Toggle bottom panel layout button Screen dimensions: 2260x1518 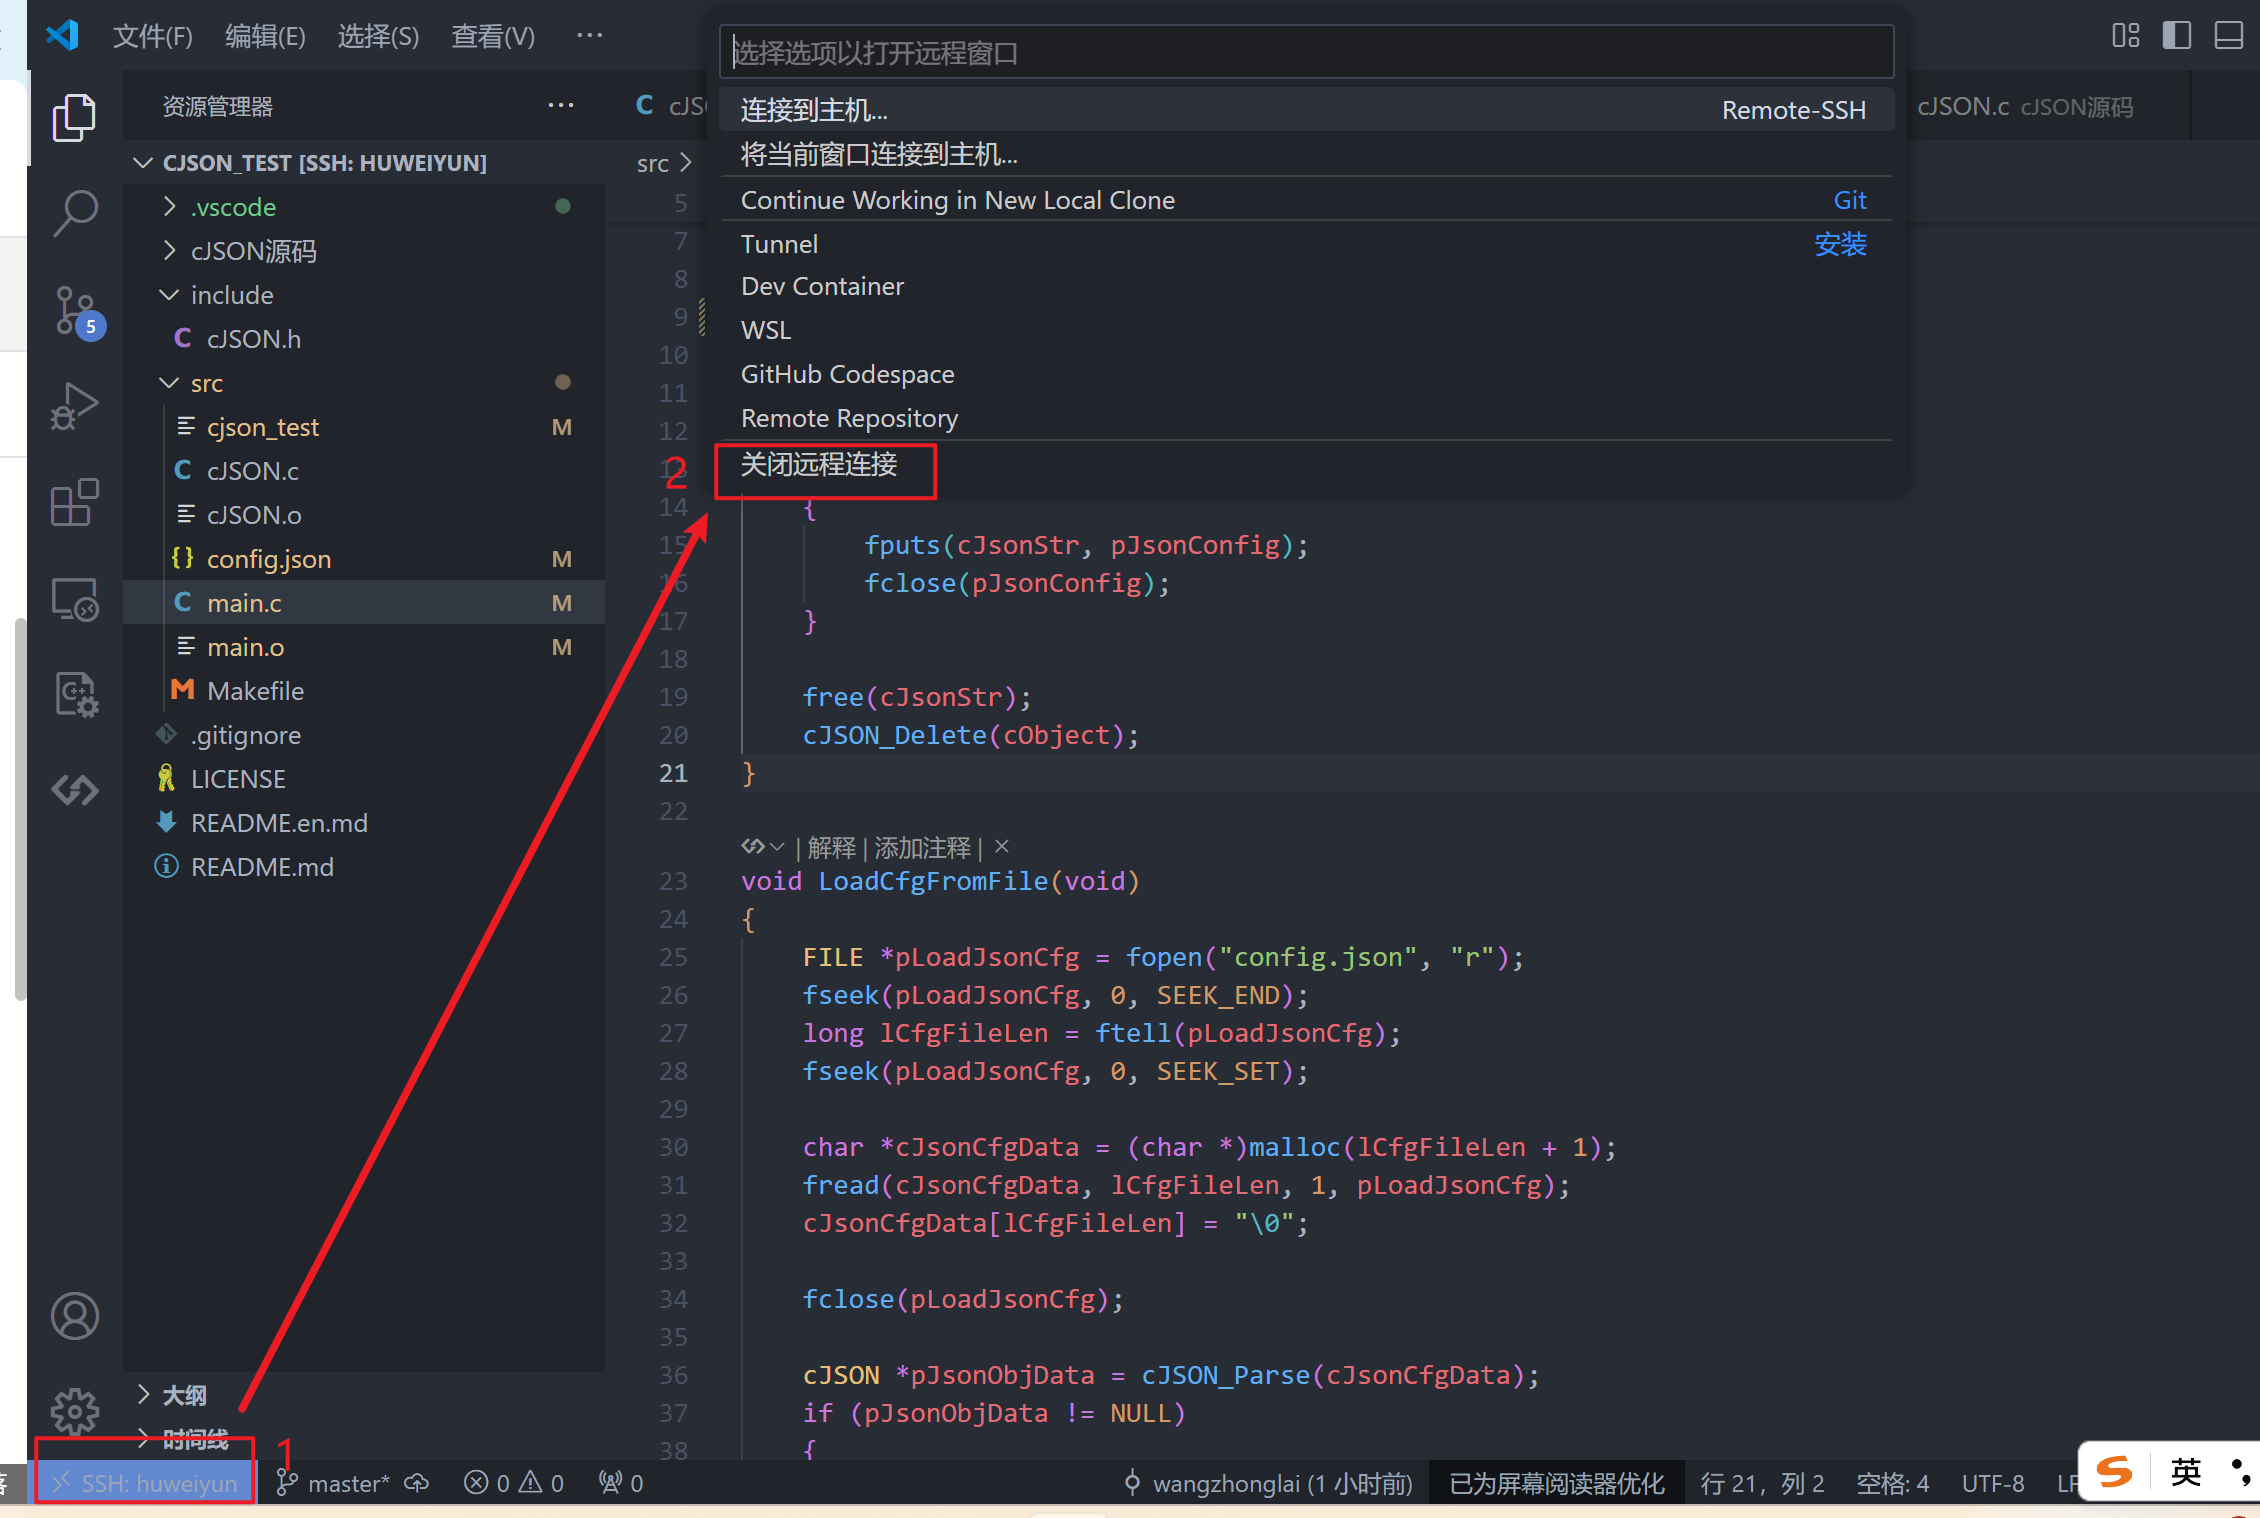tap(2228, 36)
